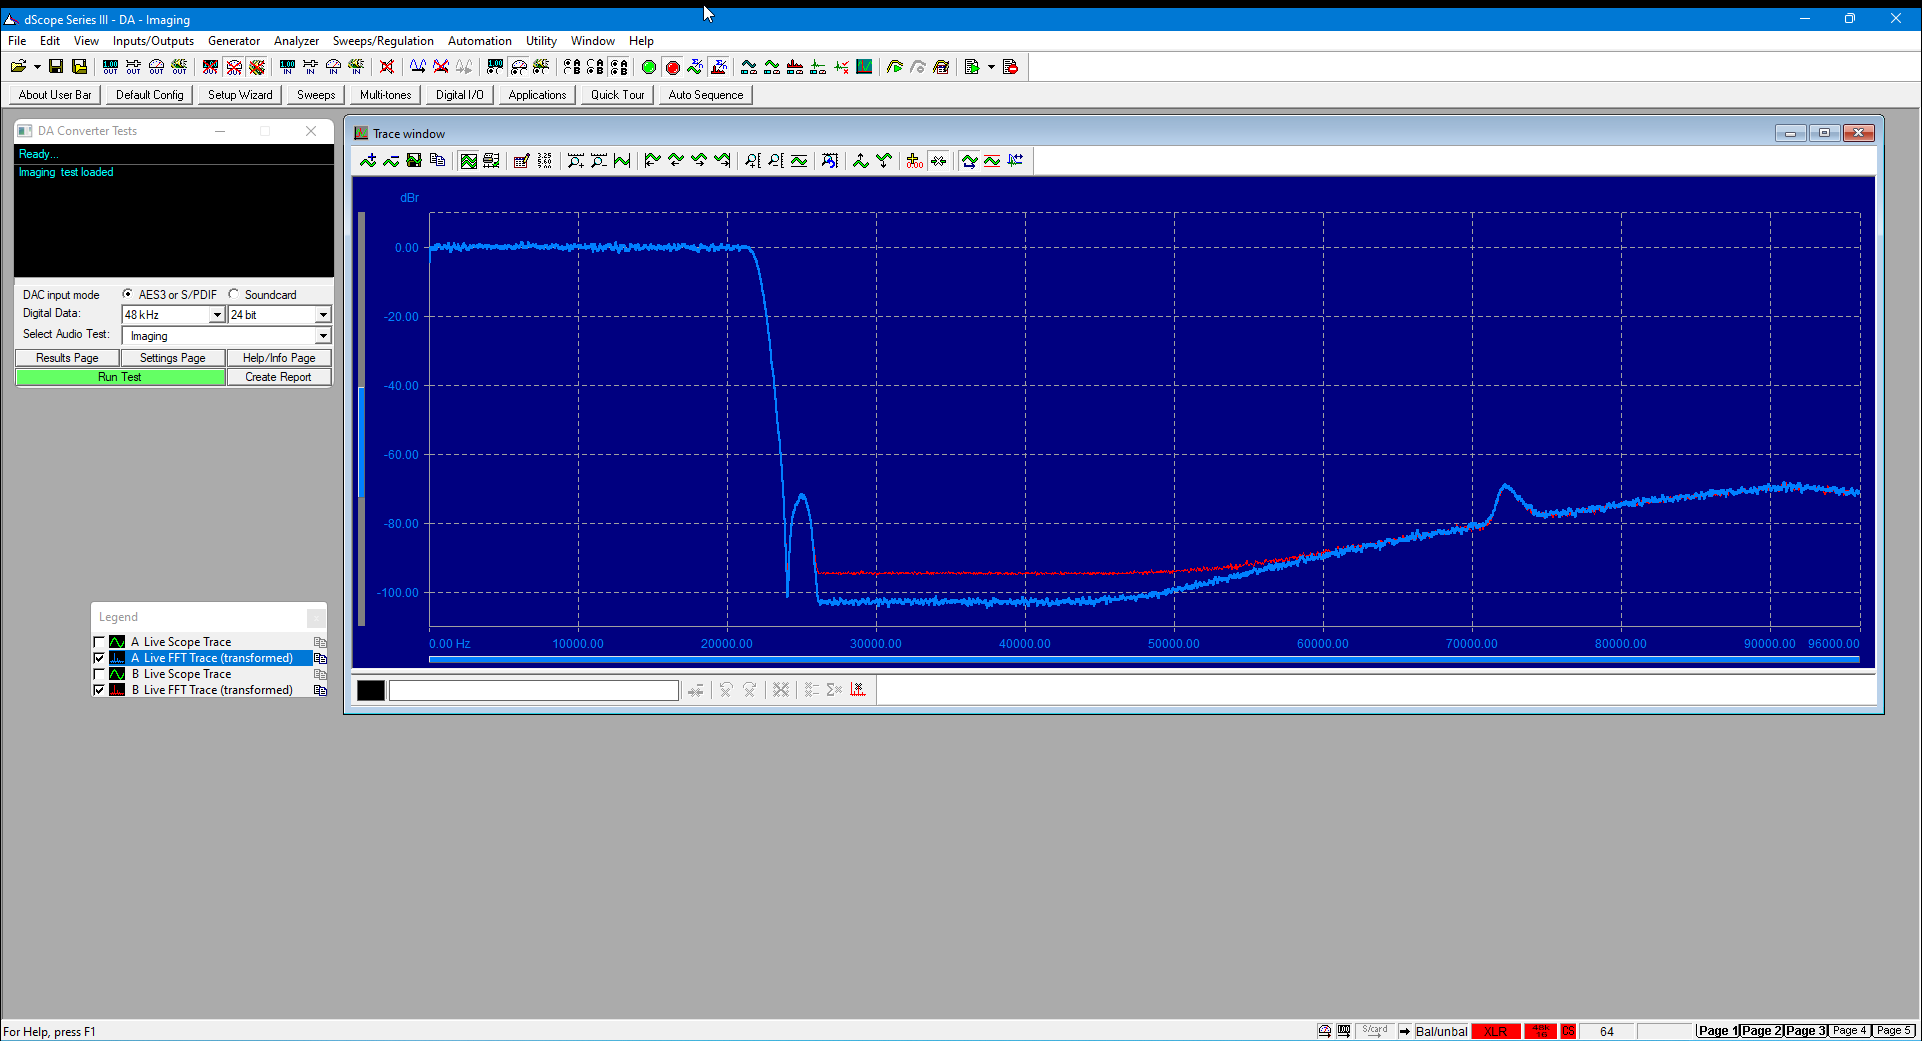This screenshot has width=1922, height=1041.
Task: Click the Create Report button
Action: pyautogui.click(x=278, y=377)
